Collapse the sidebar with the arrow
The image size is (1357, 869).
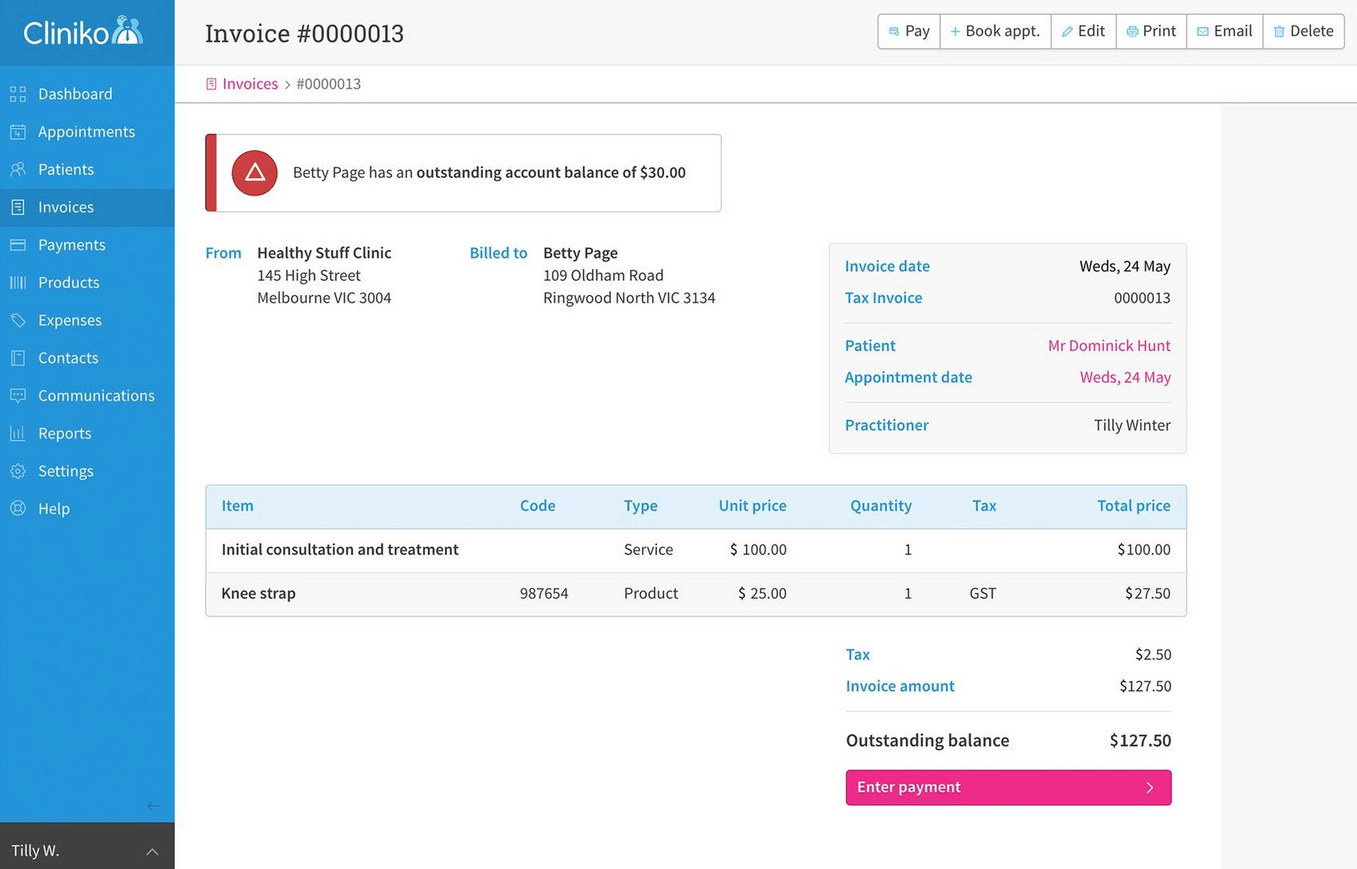tap(152, 805)
